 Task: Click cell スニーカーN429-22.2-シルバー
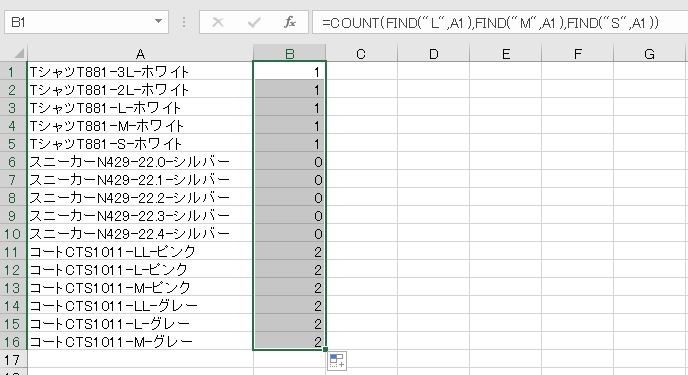(x=140, y=197)
